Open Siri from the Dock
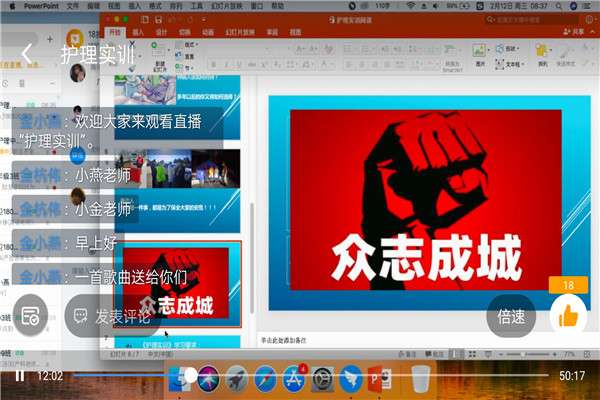Screen dimensions: 600x400 [x=208, y=379]
